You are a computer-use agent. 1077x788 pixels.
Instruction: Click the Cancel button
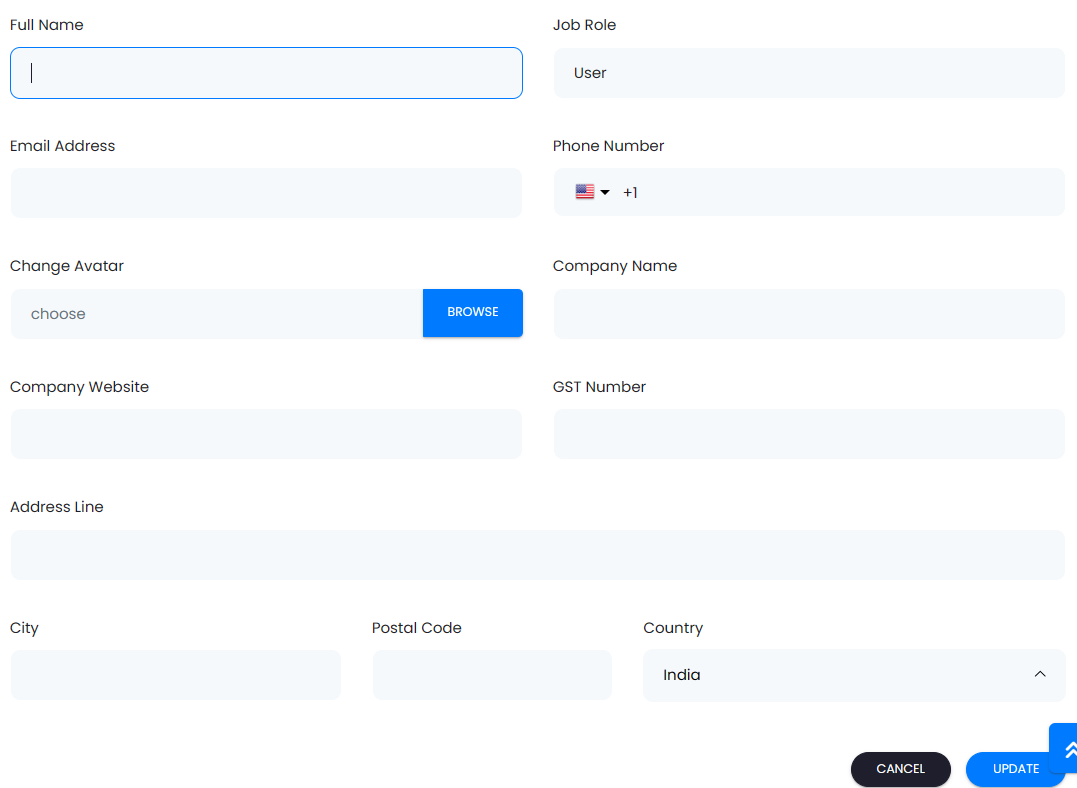click(x=900, y=769)
